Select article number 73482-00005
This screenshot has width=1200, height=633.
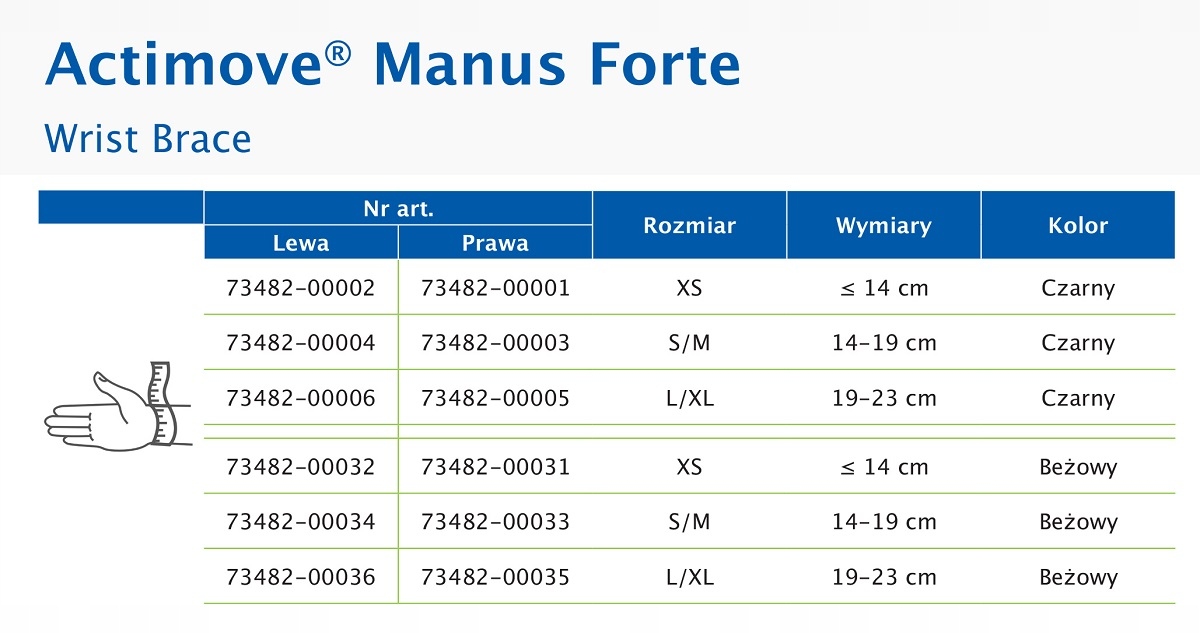coord(495,398)
